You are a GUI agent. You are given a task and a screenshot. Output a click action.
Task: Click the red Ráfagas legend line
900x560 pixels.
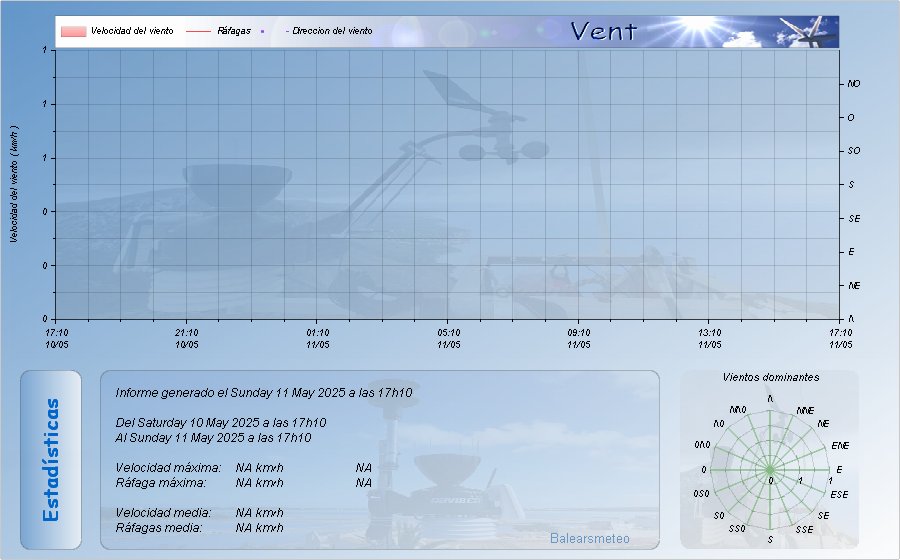pos(199,32)
